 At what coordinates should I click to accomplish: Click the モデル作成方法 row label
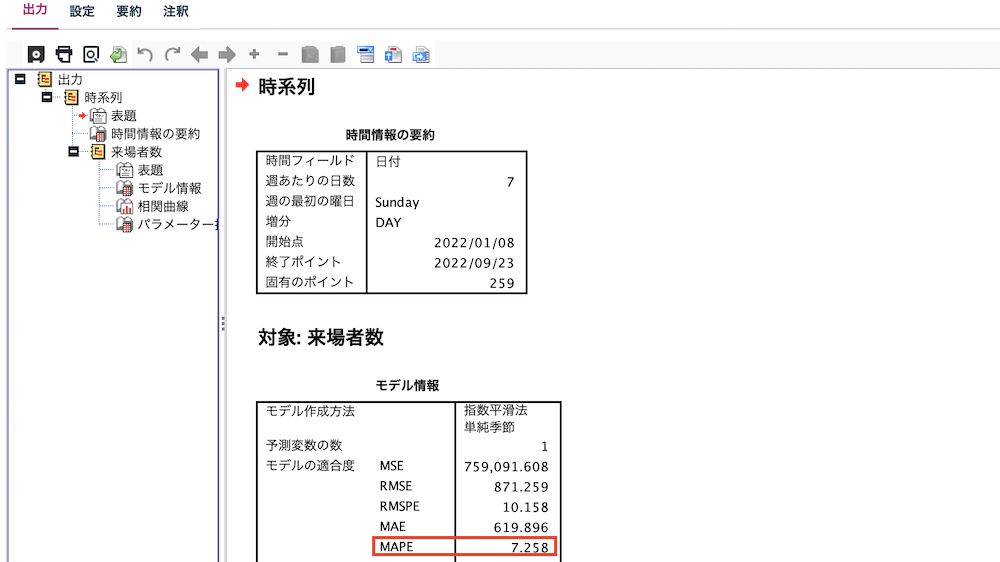(x=310, y=411)
